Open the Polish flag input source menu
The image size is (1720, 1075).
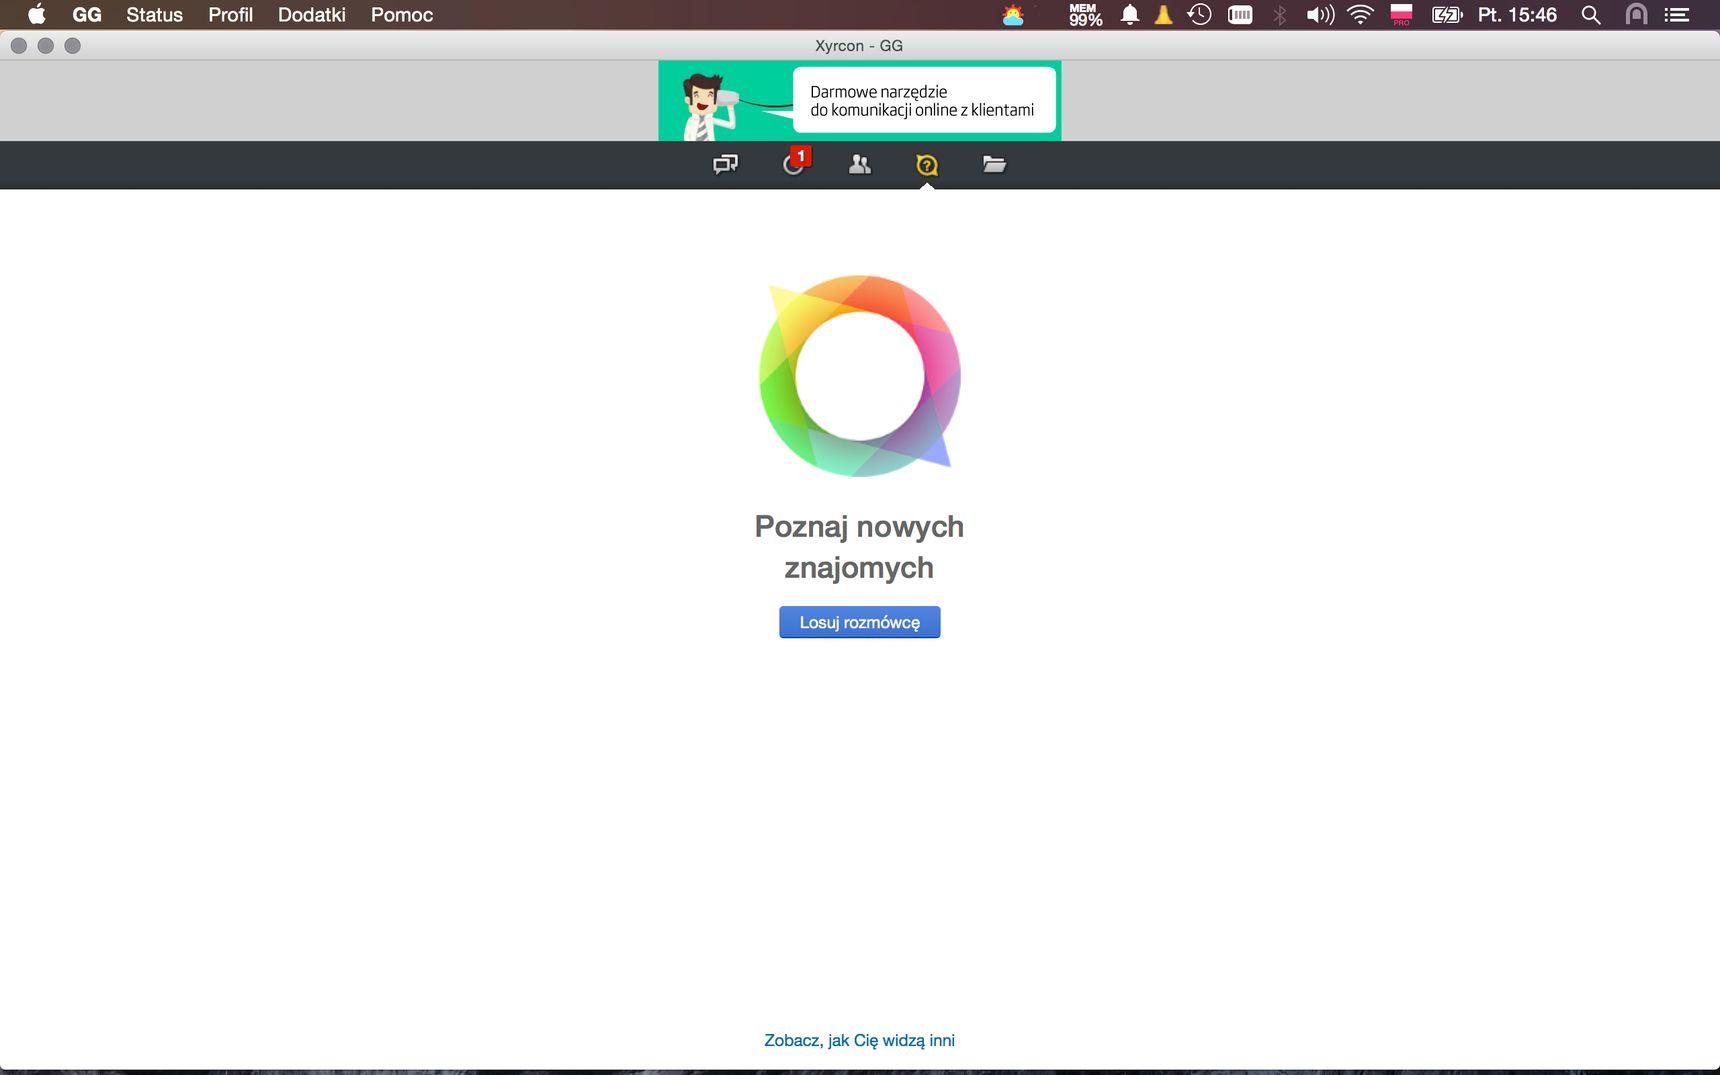click(1401, 15)
